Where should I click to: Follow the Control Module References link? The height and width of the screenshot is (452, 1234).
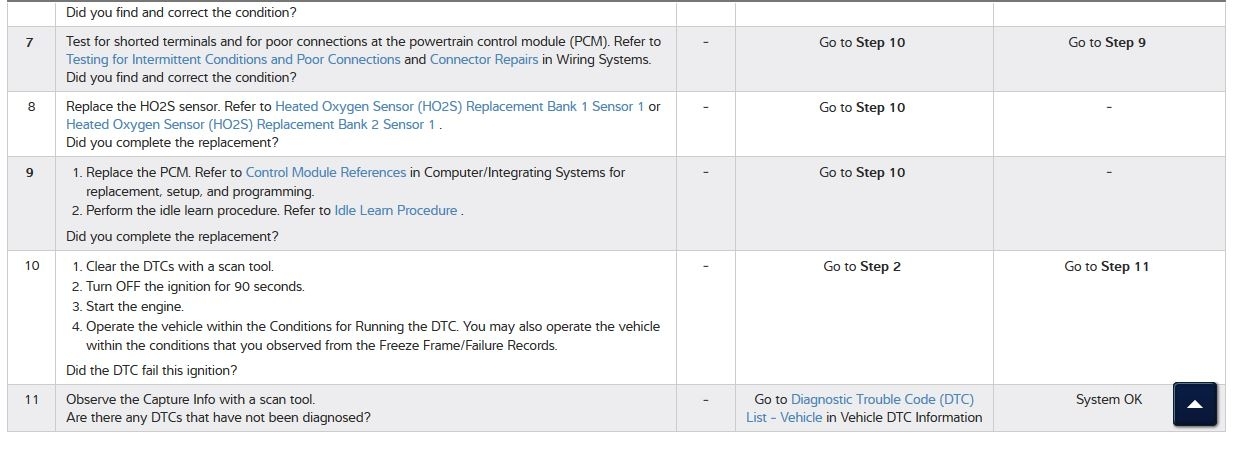[326, 172]
